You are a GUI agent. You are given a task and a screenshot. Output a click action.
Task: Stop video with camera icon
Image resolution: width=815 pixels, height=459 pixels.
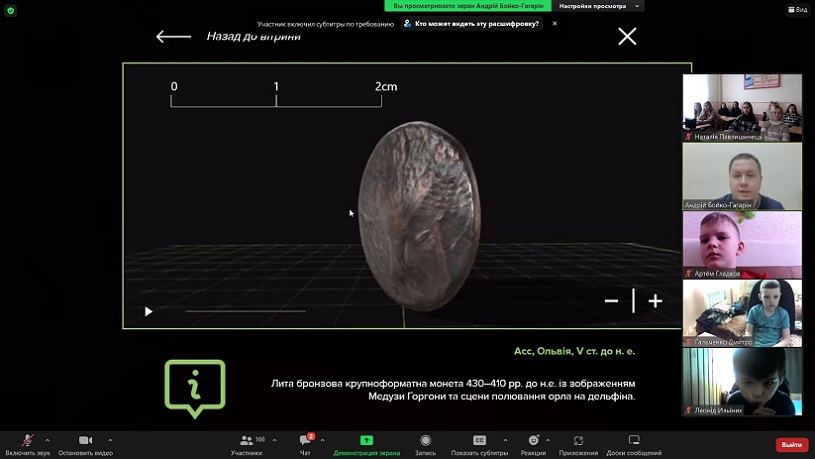click(x=85, y=440)
